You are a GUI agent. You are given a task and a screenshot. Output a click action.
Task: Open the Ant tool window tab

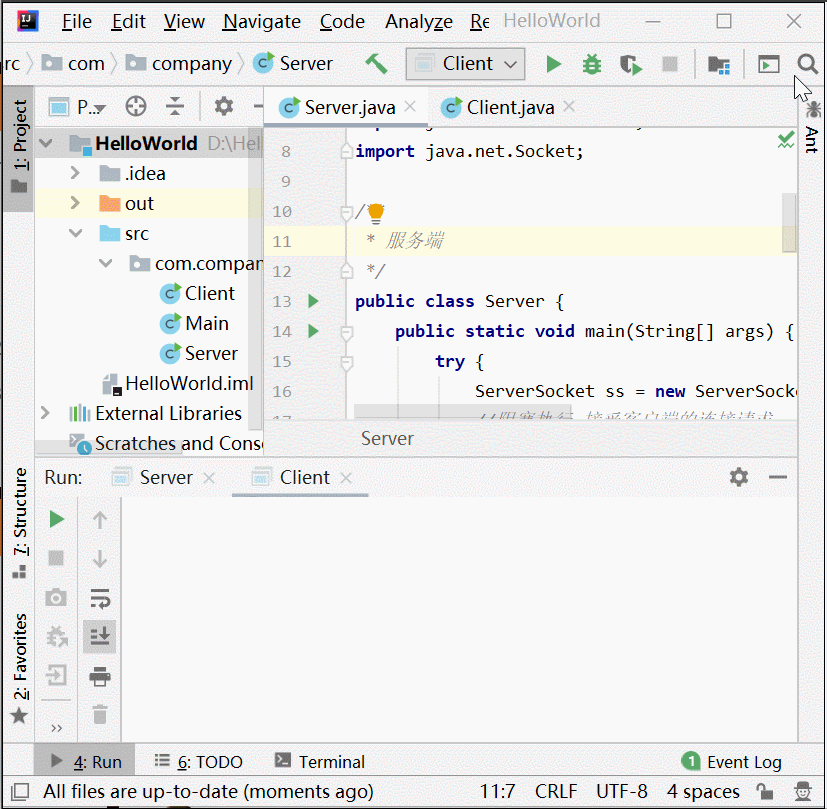[x=812, y=128]
